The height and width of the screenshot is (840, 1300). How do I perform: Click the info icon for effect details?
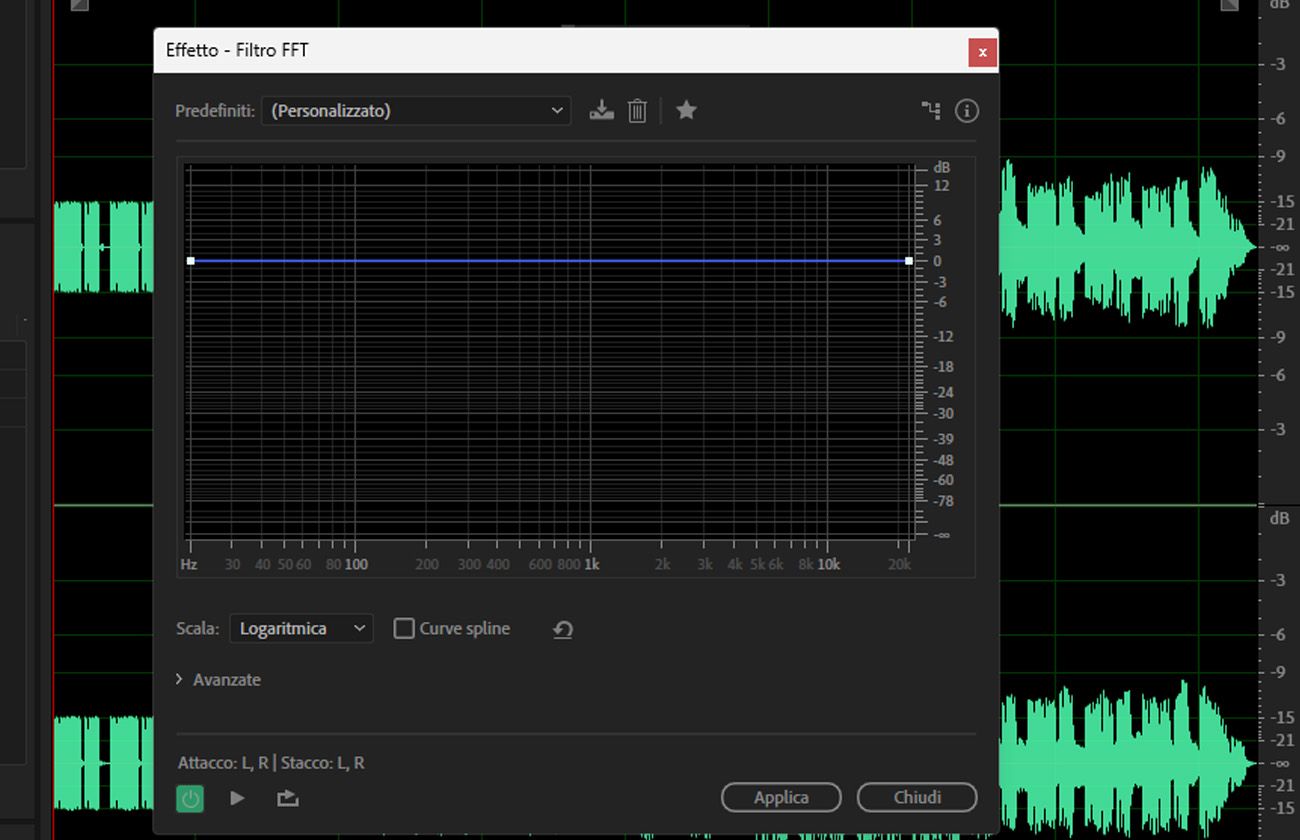click(966, 110)
